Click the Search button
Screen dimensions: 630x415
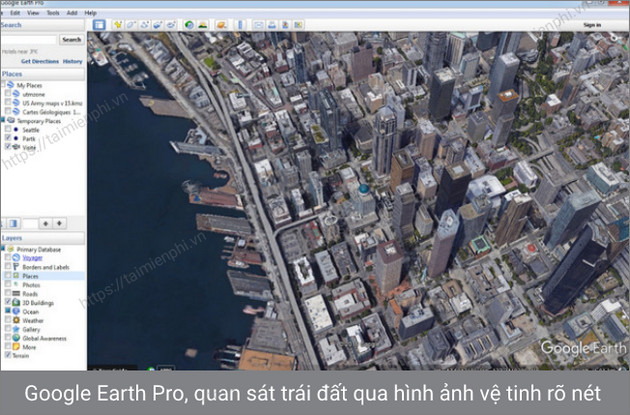(x=72, y=39)
